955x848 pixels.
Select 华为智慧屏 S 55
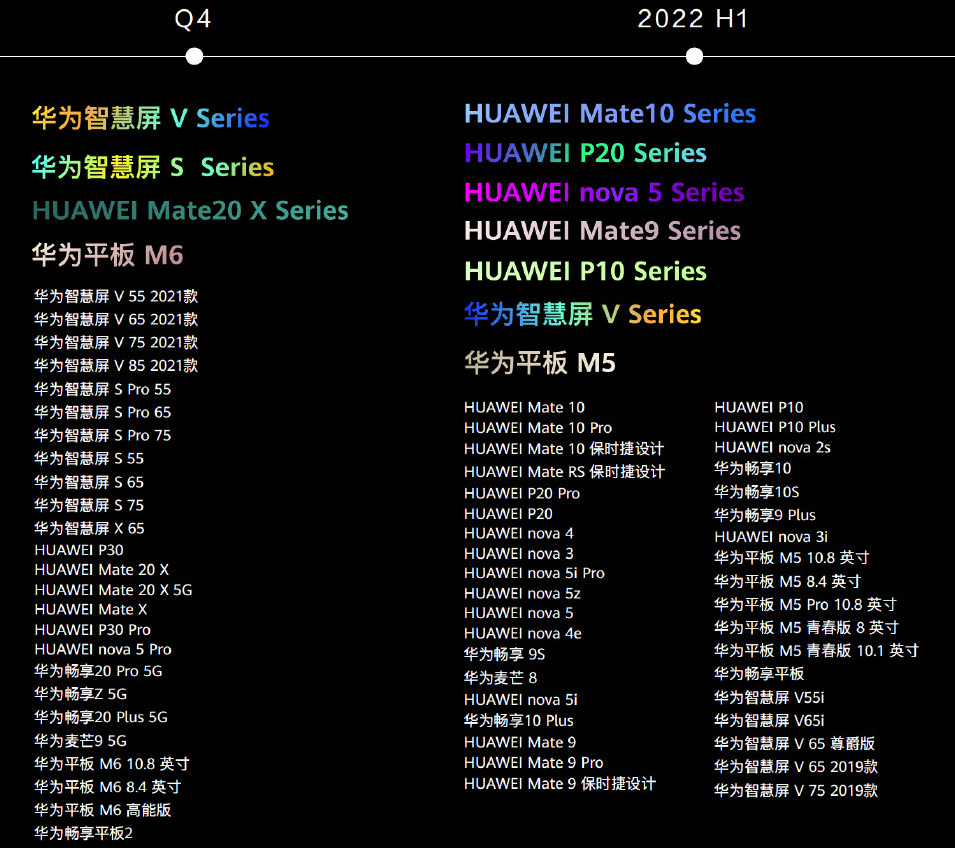[90, 459]
